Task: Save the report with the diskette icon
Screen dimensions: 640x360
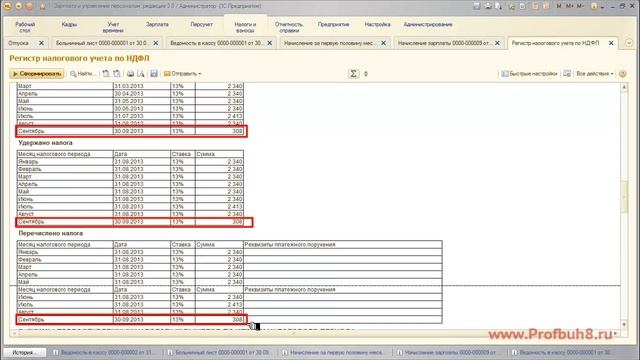Action: pos(154,74)
